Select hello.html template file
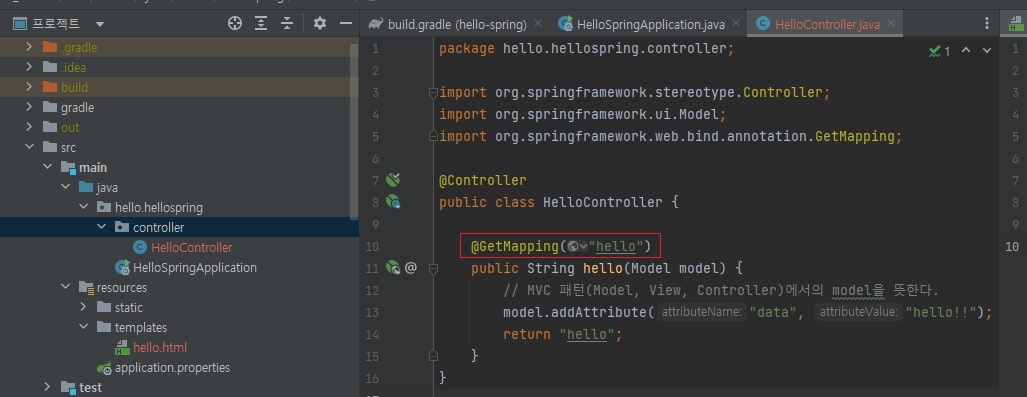 160,347
